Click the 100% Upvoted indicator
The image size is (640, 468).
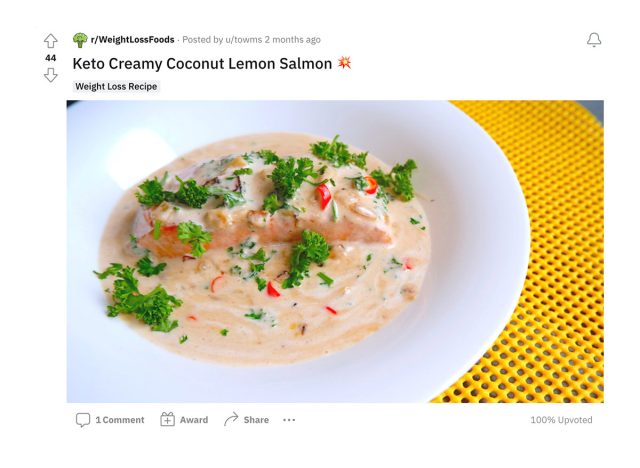point(561,420)
